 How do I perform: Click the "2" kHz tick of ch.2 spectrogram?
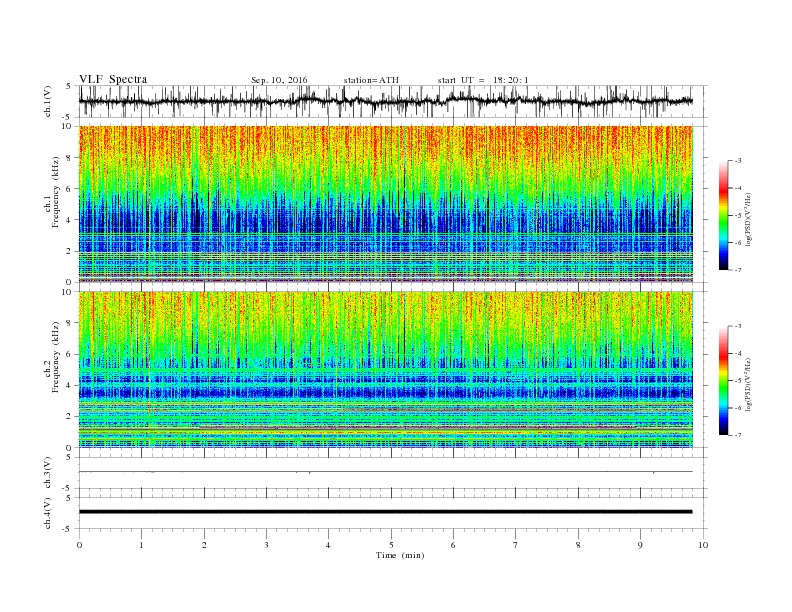click(70, 417)
